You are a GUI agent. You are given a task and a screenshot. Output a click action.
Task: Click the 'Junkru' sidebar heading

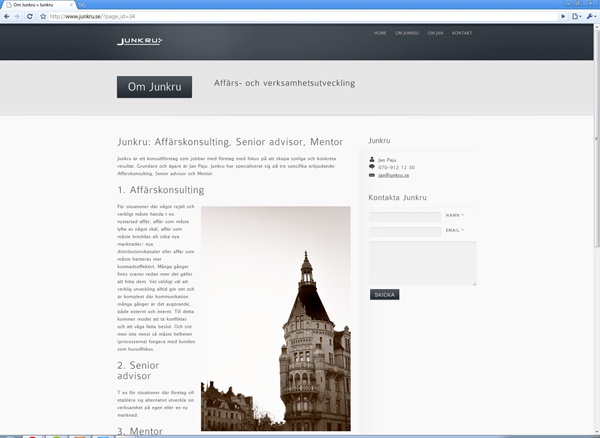pyautogui.click(x=379, y=140)
